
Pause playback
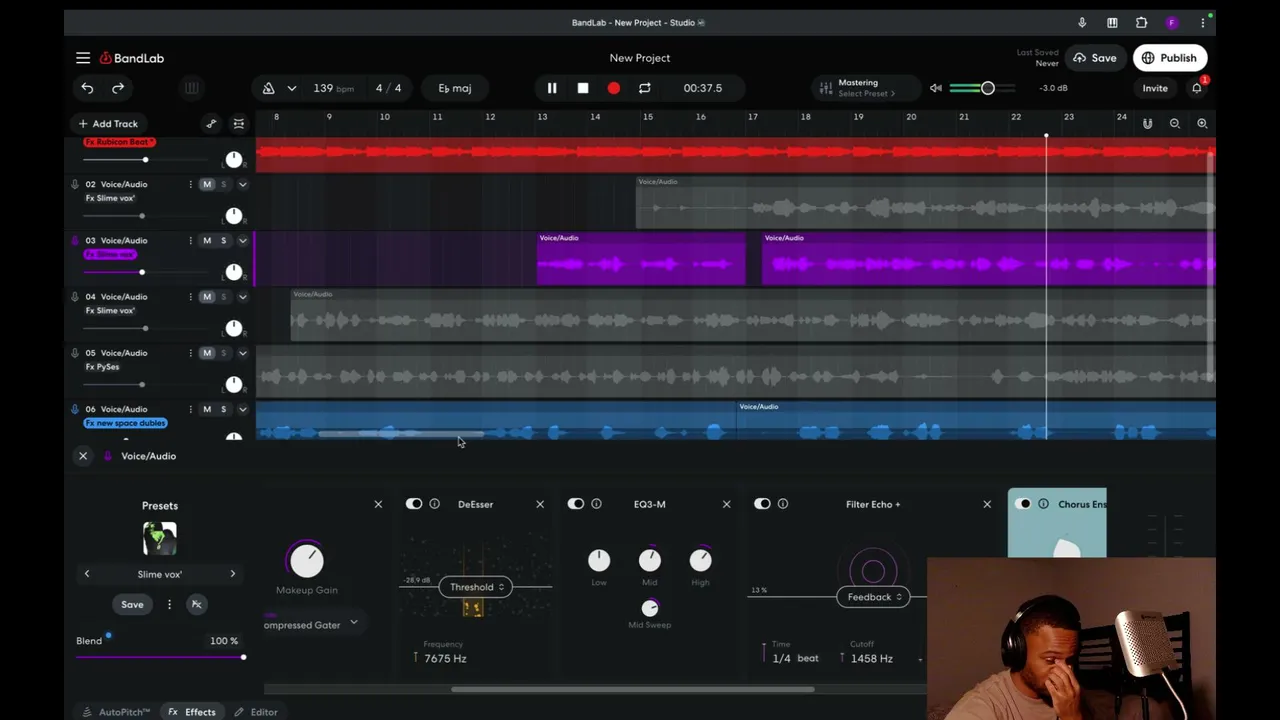[552, 88]
